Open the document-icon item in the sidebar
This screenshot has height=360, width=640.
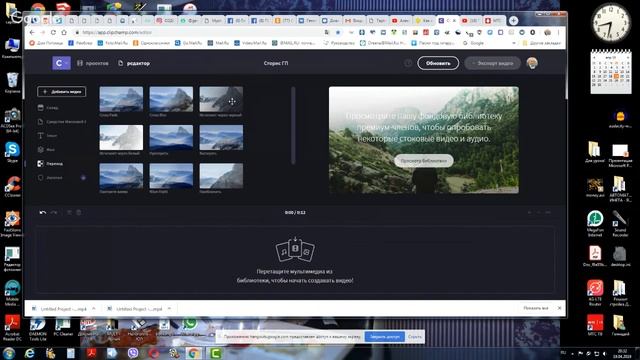pos(62,122)
